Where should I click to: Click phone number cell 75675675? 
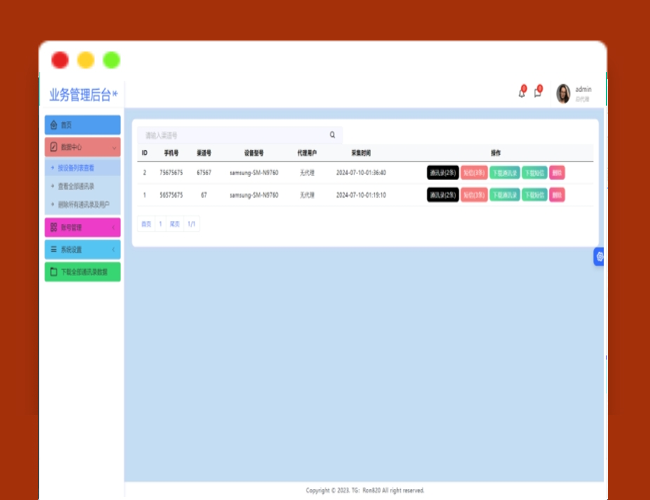(171, 173)
